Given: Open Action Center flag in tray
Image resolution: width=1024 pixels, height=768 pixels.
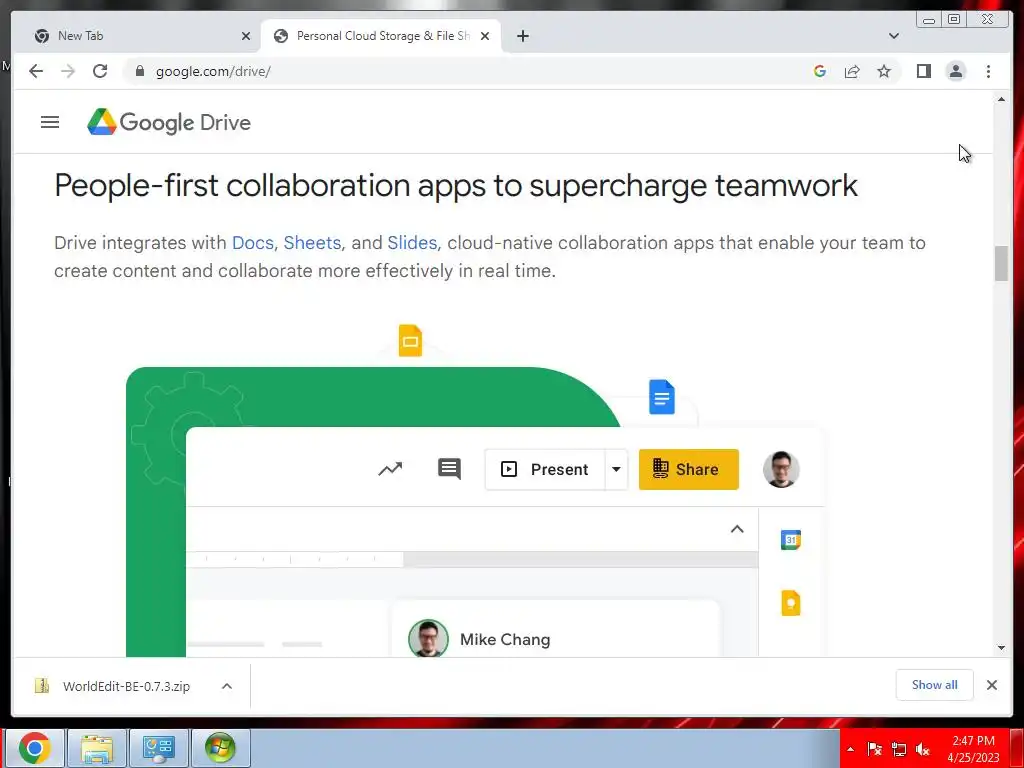Looking at the screenshot, I should [874, 749].
